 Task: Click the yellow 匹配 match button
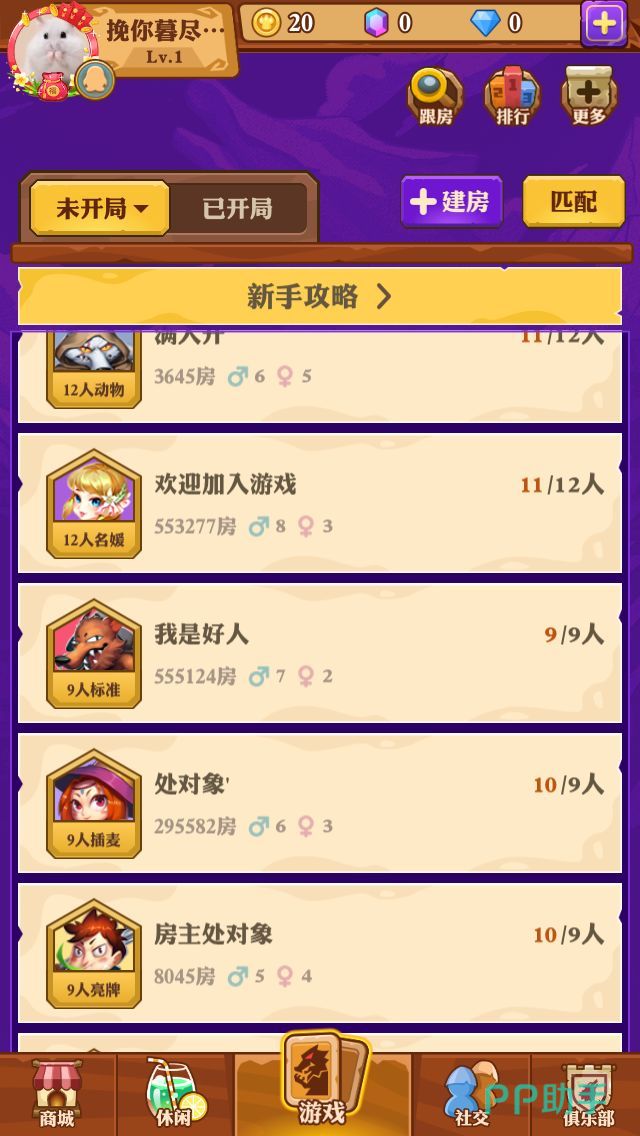tap(573, 201)
